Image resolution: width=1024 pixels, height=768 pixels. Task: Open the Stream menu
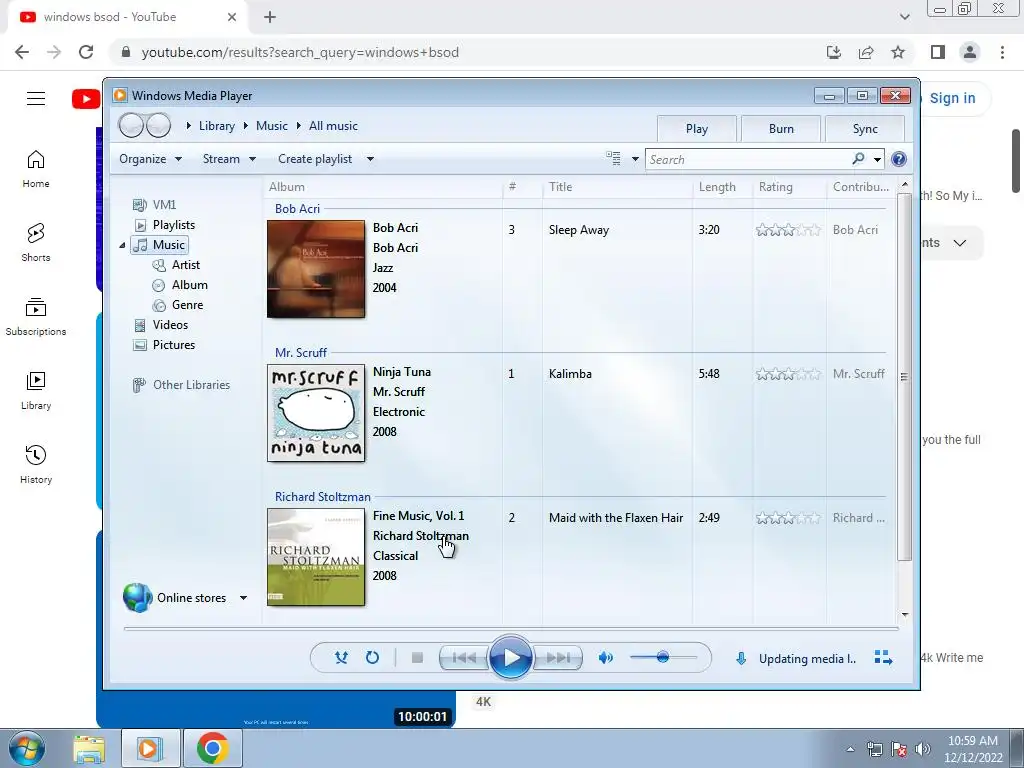tap(229, 159)
